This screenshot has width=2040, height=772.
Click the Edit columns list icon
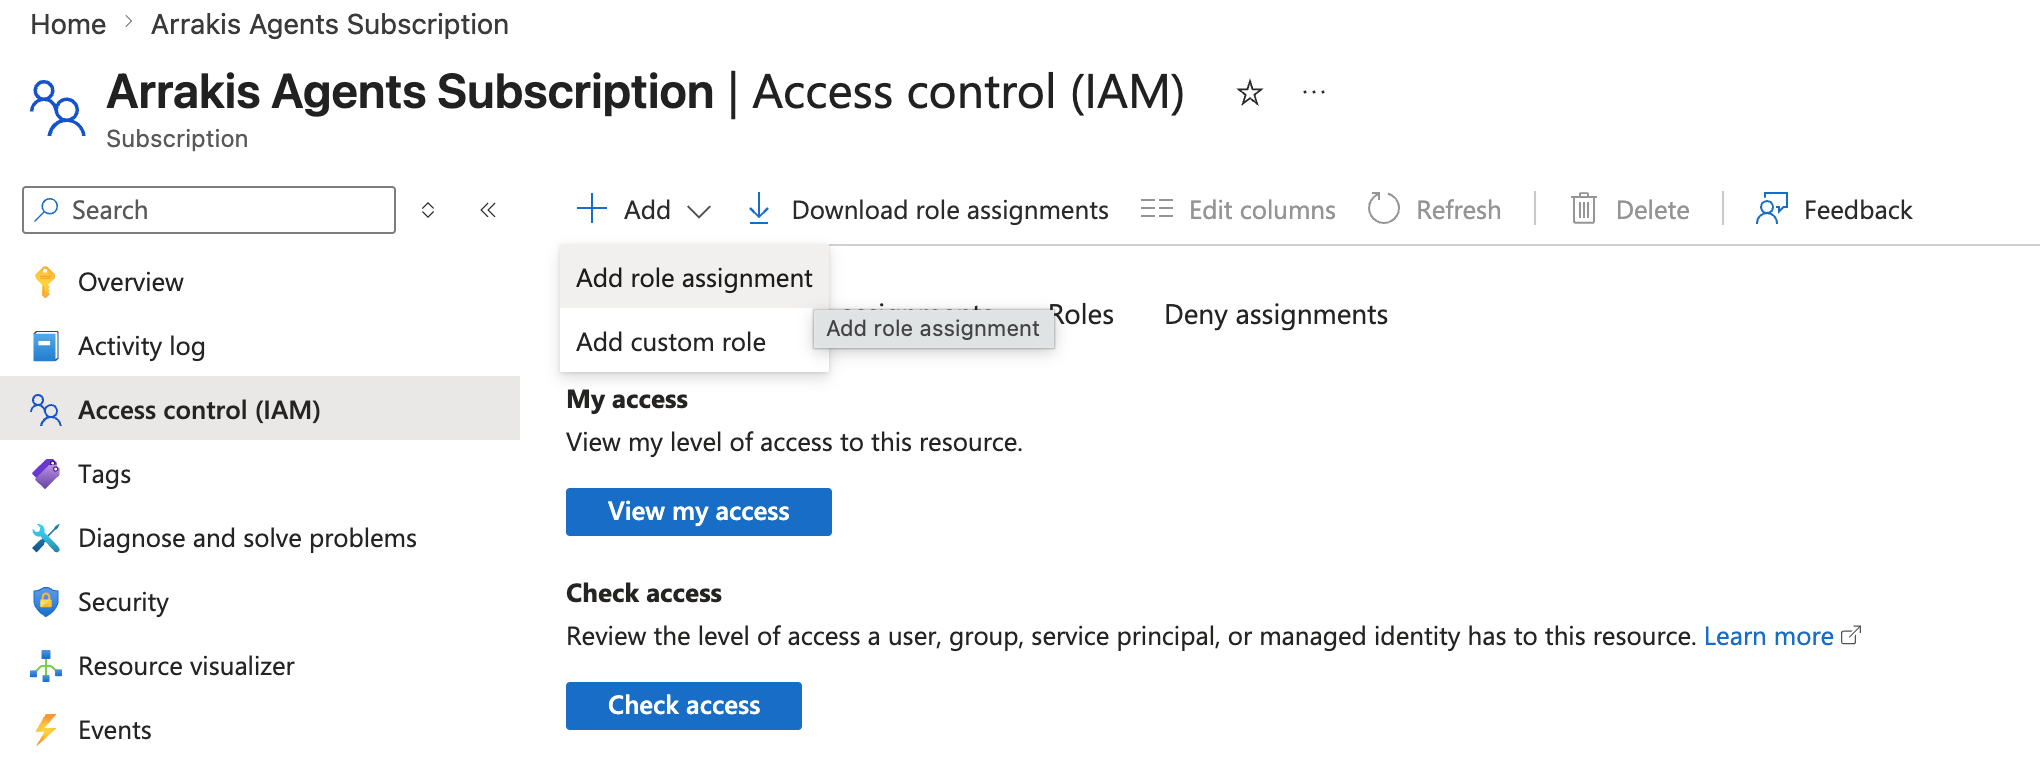[x=1157, y=209]
